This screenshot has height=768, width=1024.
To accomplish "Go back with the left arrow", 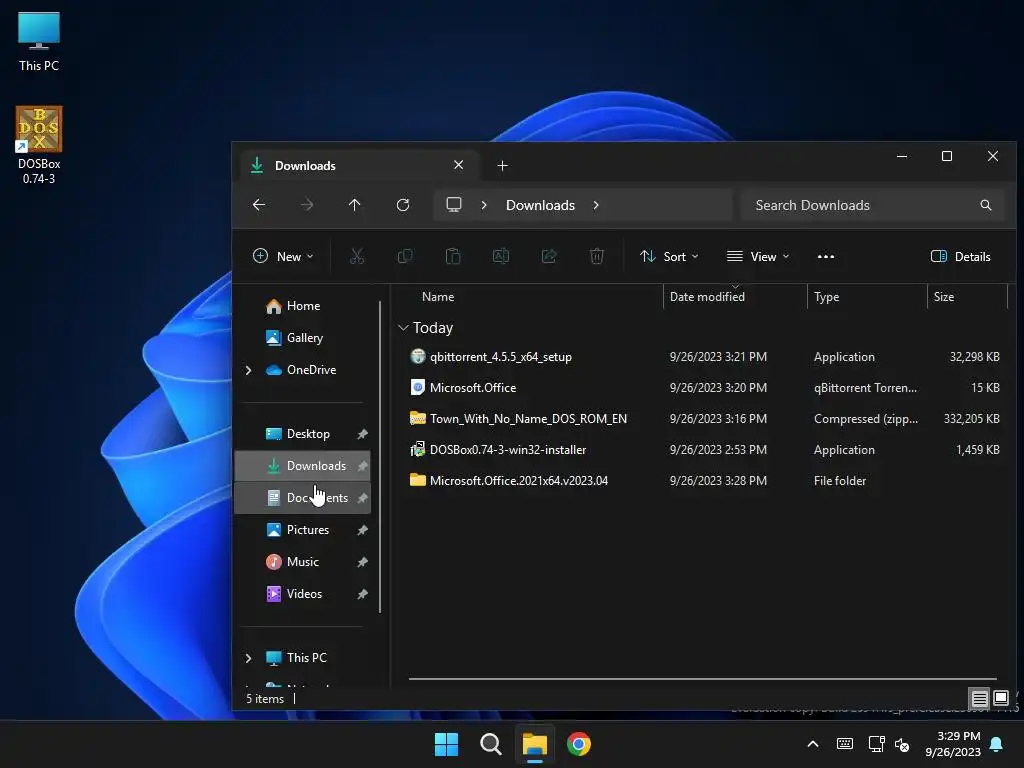I will point(259,205).
